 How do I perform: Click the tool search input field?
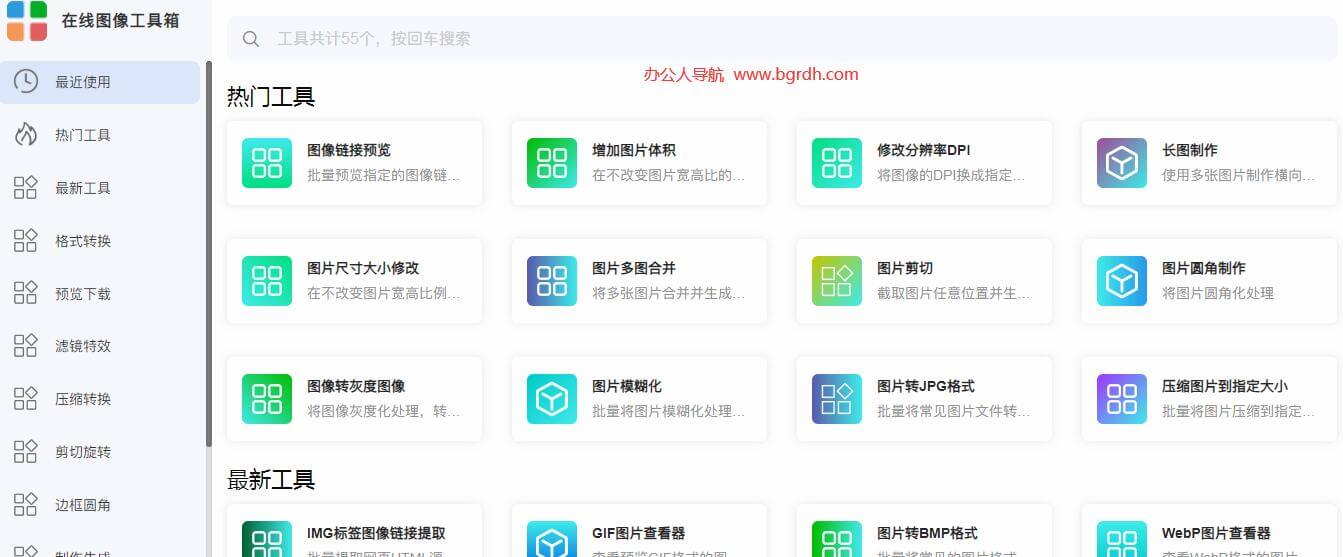pos(782,39)
